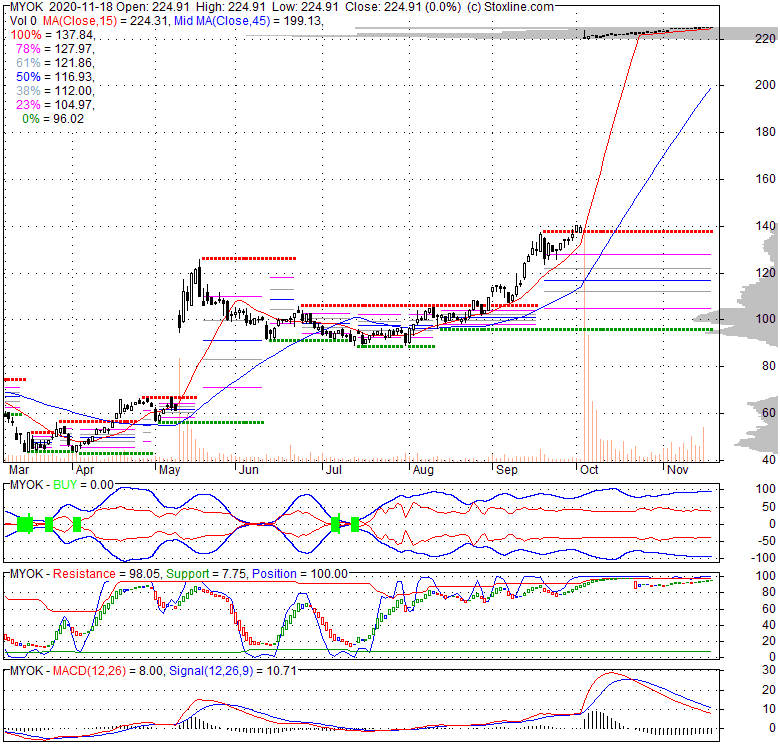
Task: Click the Support = 7.75 label
Action: [x=206, y=574]
